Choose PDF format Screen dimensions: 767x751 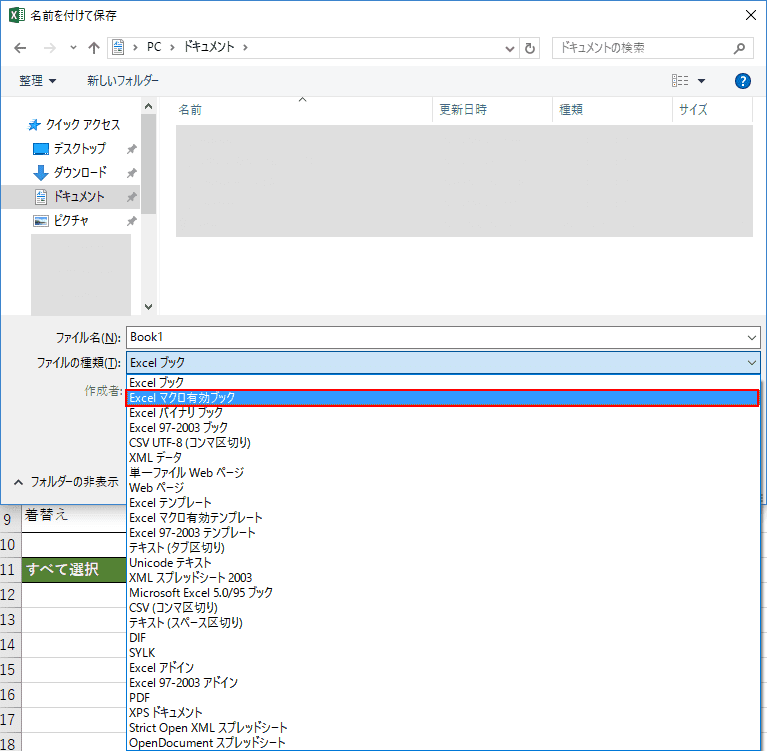(443, 698)
